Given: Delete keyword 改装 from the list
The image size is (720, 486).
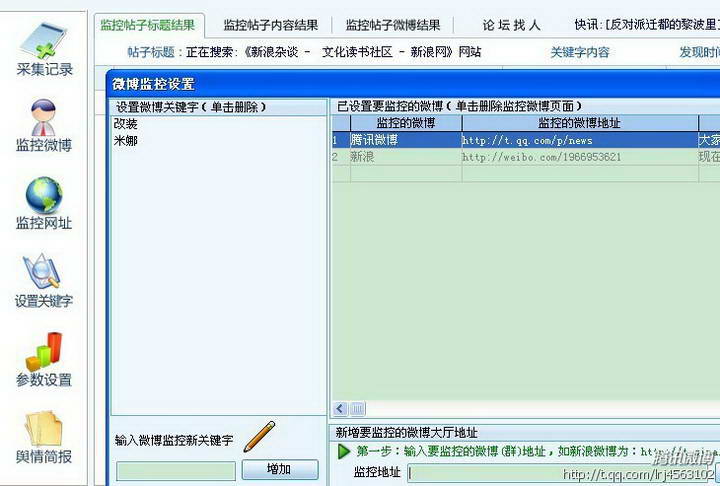Looking at the screenshot, I should click(126, 124).
